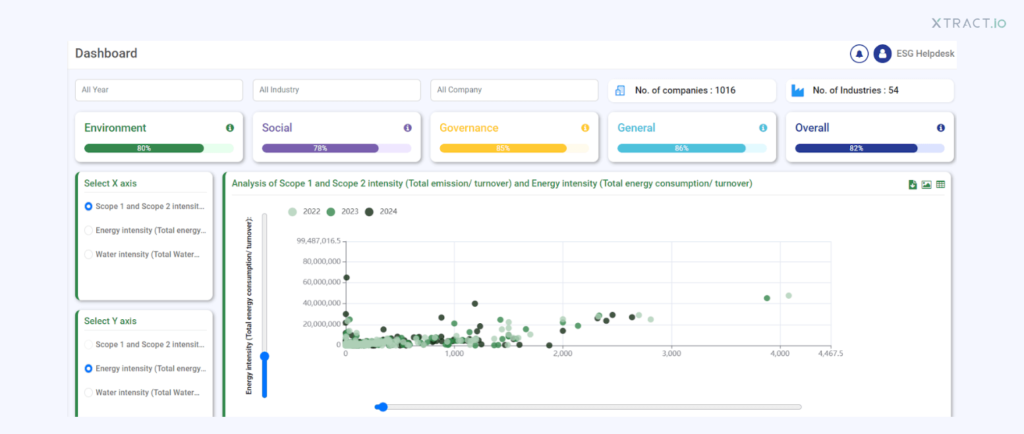Viewport: 1024px width, 434px height.
Task: Click the Social 78% progress bar
Action: [336, 148]
